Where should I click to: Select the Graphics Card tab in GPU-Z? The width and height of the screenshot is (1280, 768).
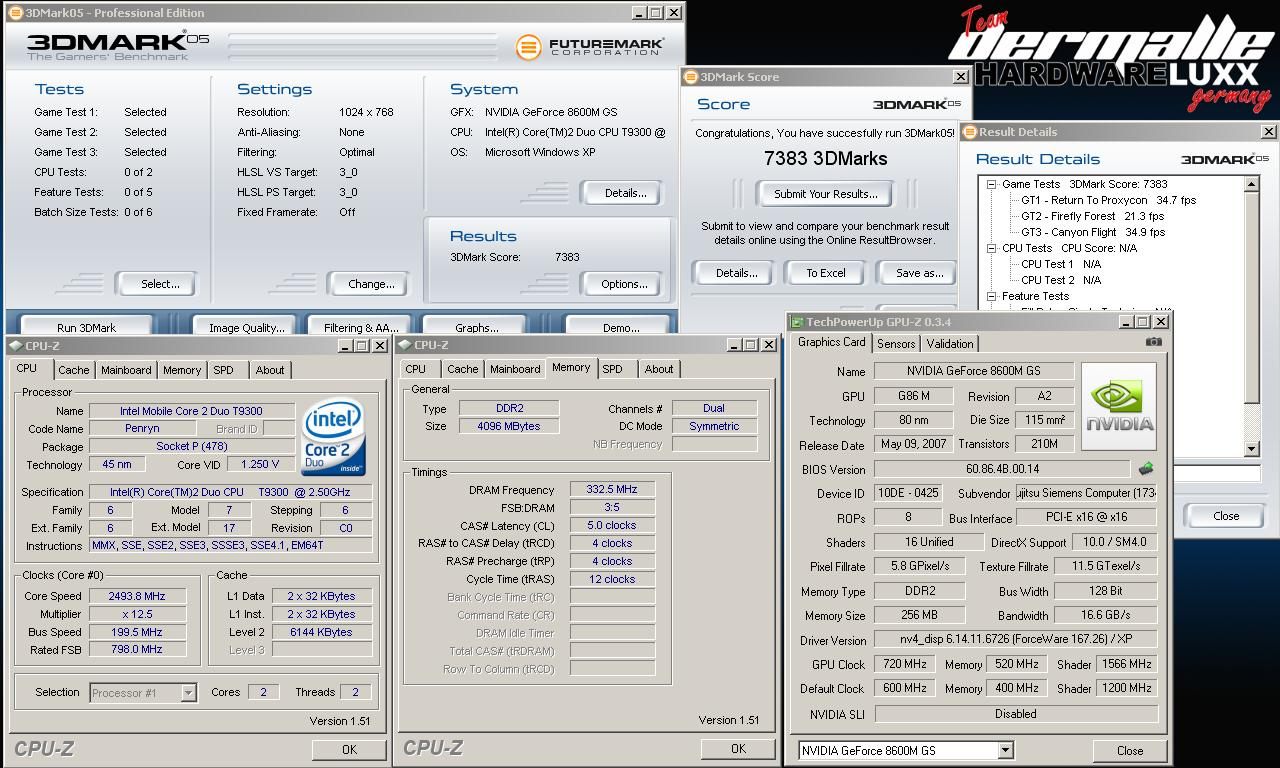tap(832, 342)
